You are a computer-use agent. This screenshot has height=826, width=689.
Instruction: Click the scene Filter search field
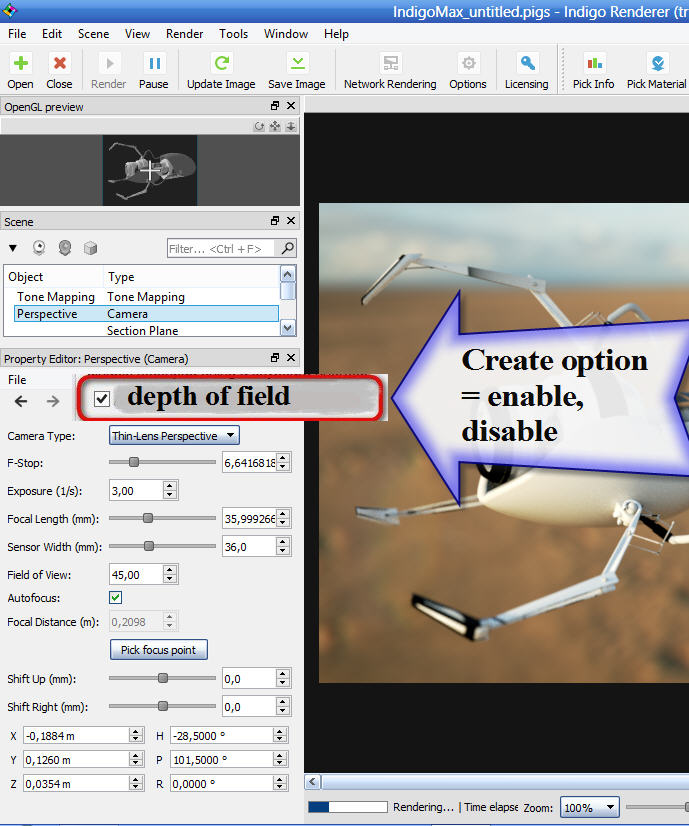(x=222, y=248)
